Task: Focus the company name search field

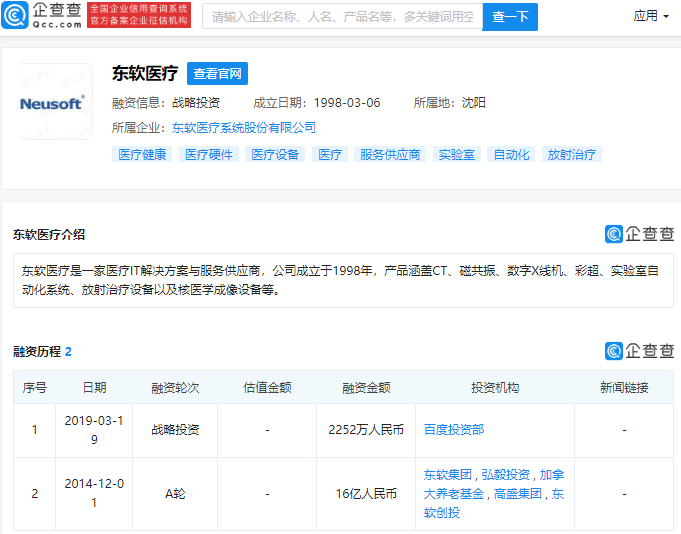Action: (342, 17)
